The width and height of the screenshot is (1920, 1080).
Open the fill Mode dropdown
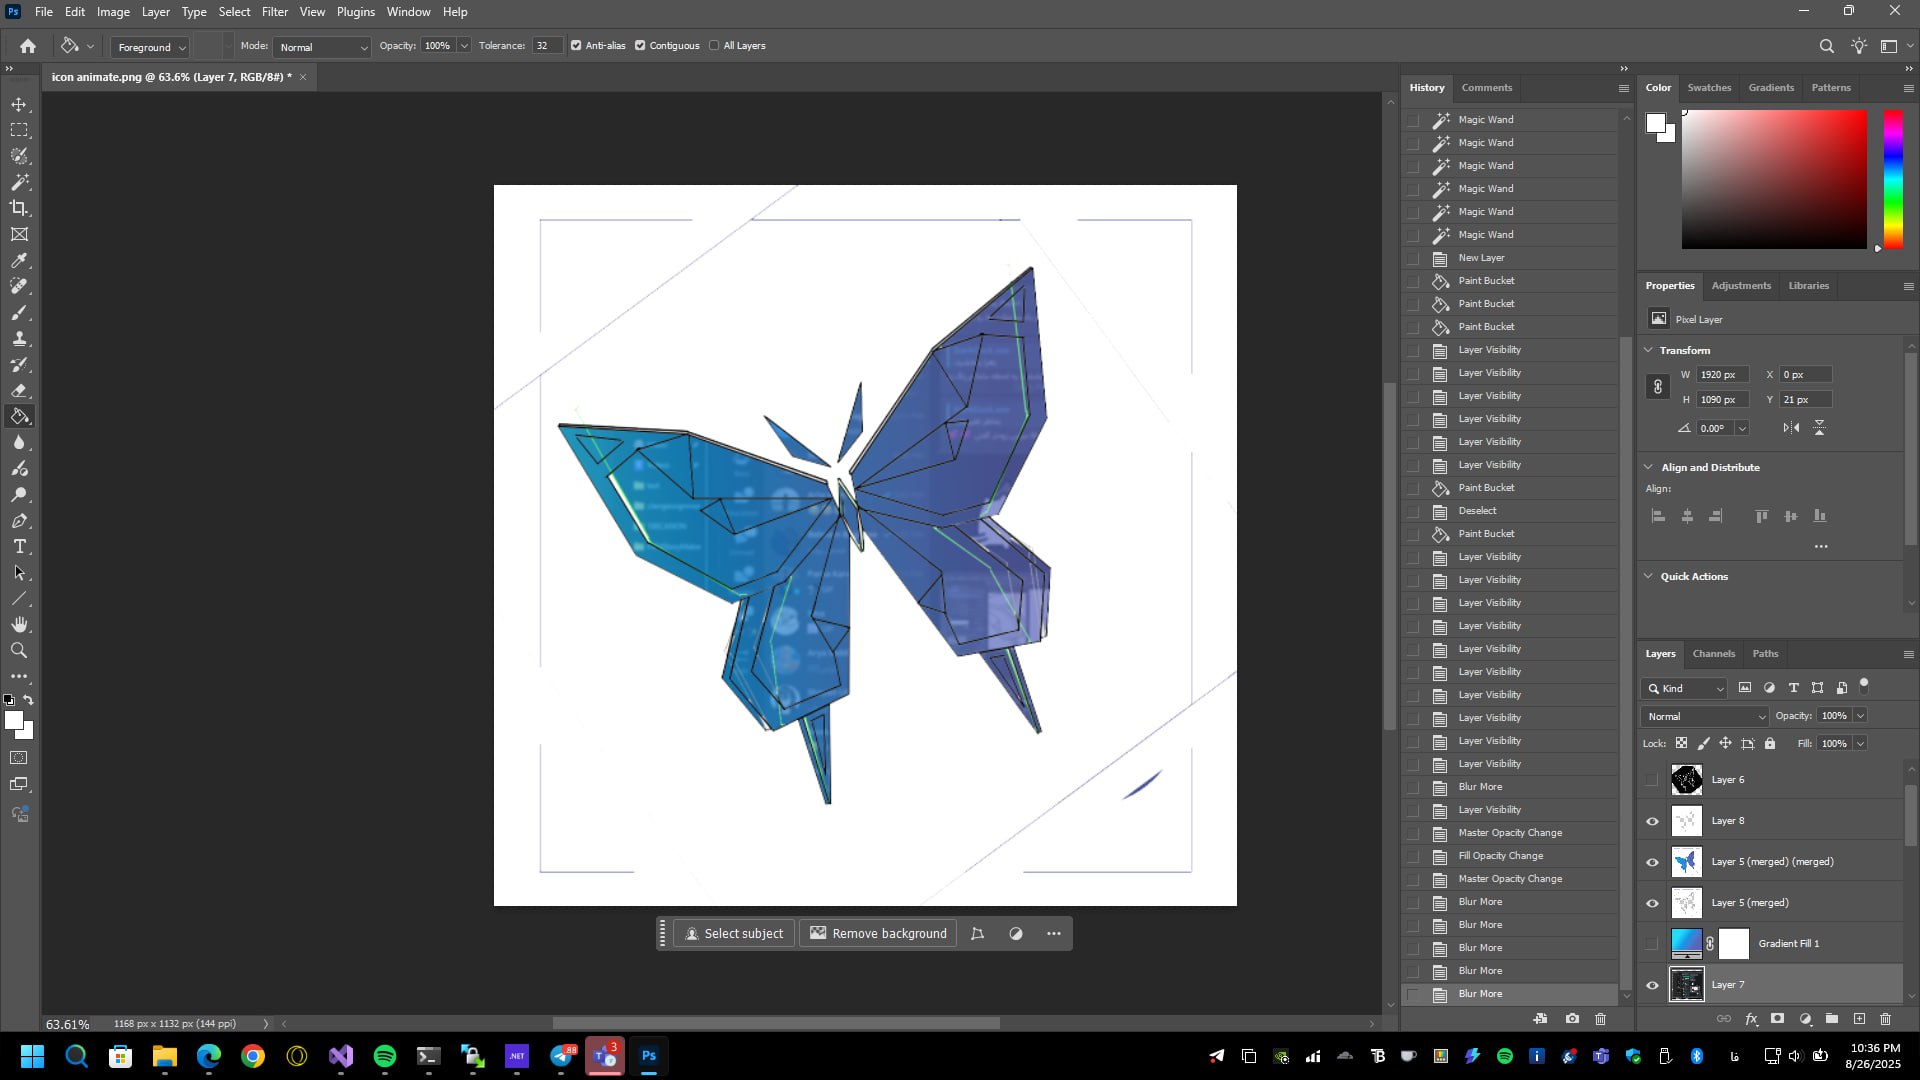(322, 47)
